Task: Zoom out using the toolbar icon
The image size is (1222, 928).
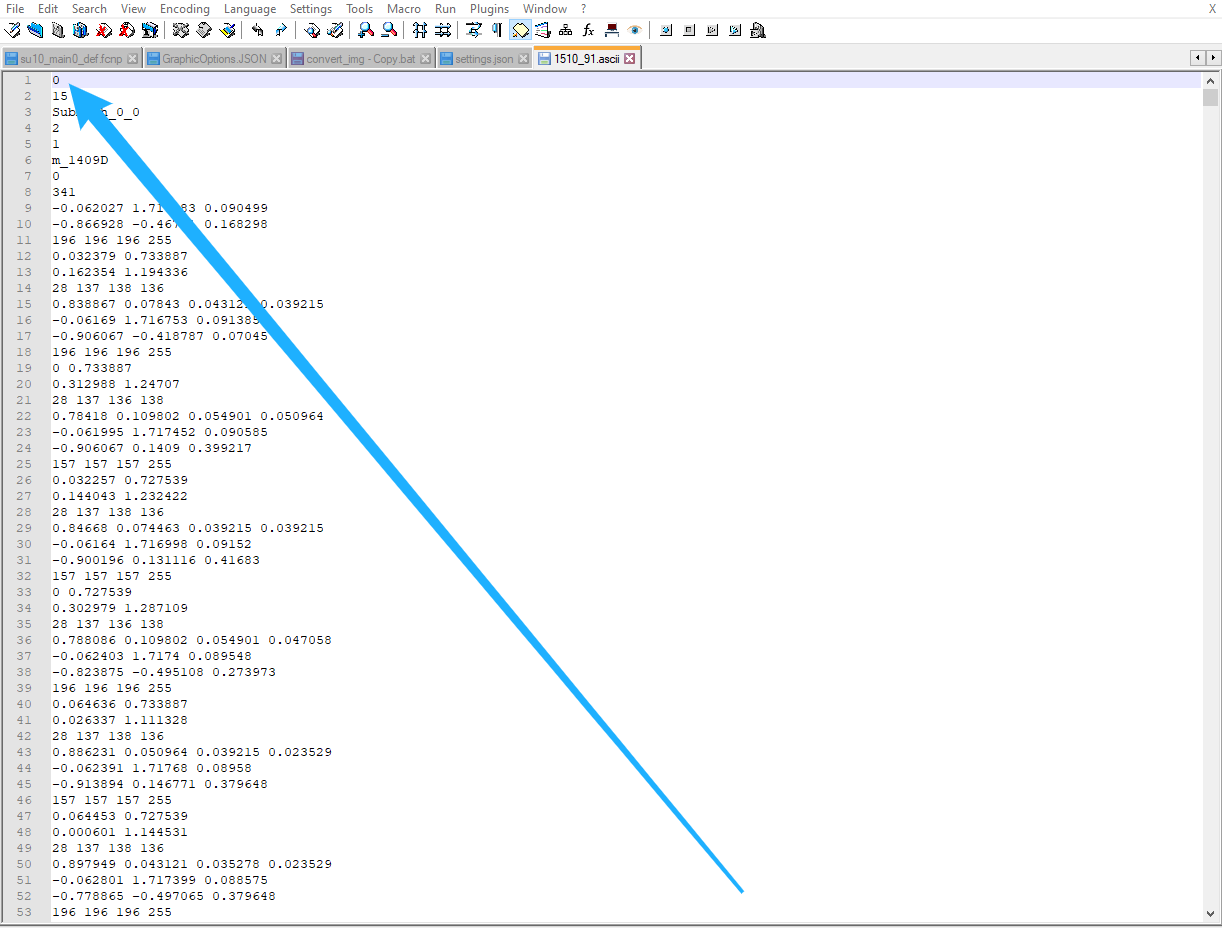Action: click(389, 30)
